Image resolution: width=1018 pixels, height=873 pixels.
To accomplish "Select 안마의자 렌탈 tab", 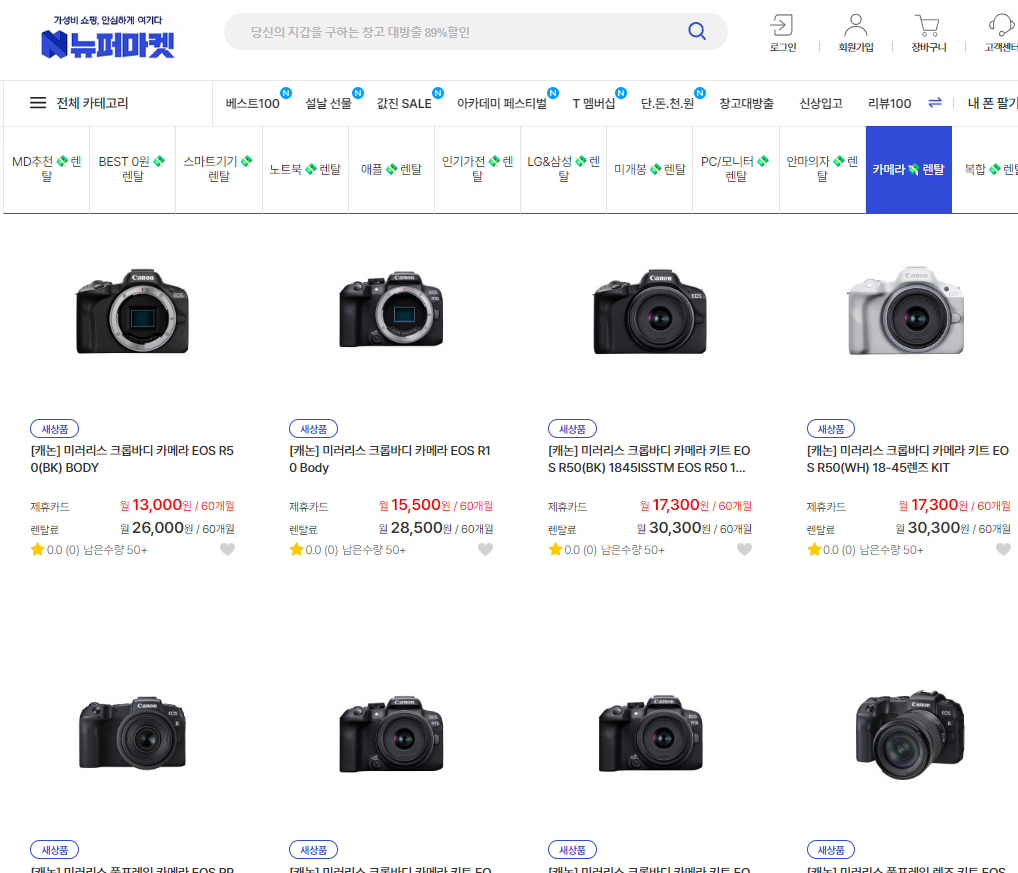I will (x=822, y=169).
